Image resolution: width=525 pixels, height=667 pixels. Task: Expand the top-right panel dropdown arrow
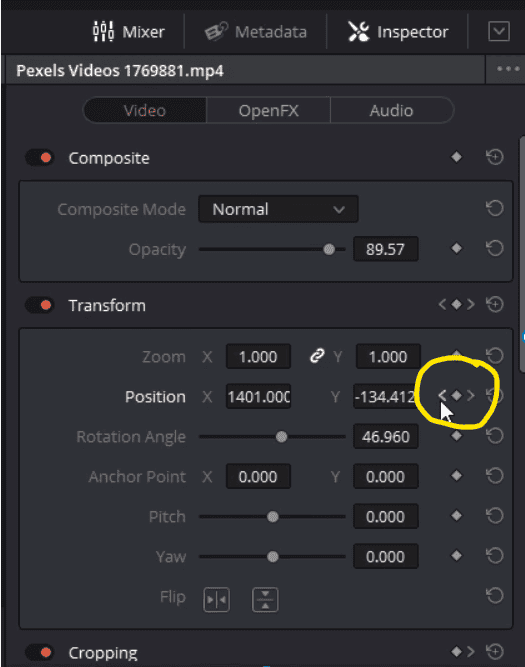[x=499, y=31]
